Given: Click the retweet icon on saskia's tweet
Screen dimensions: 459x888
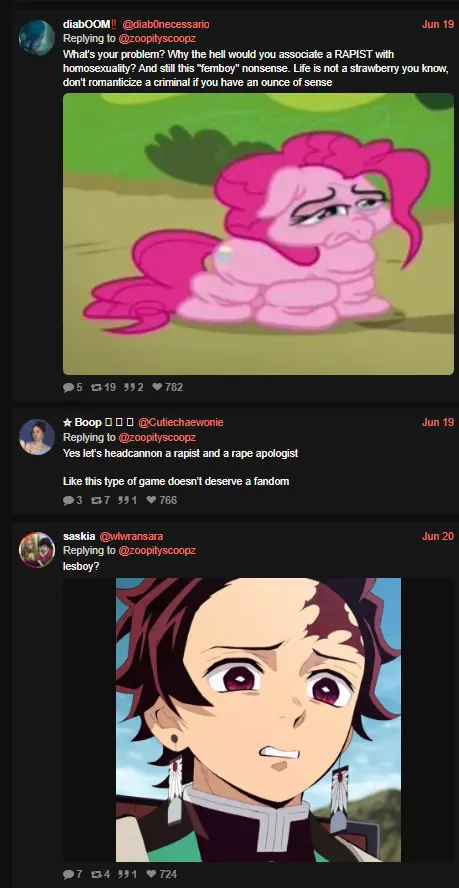Looking at the screenshot, I should [96, 874].
